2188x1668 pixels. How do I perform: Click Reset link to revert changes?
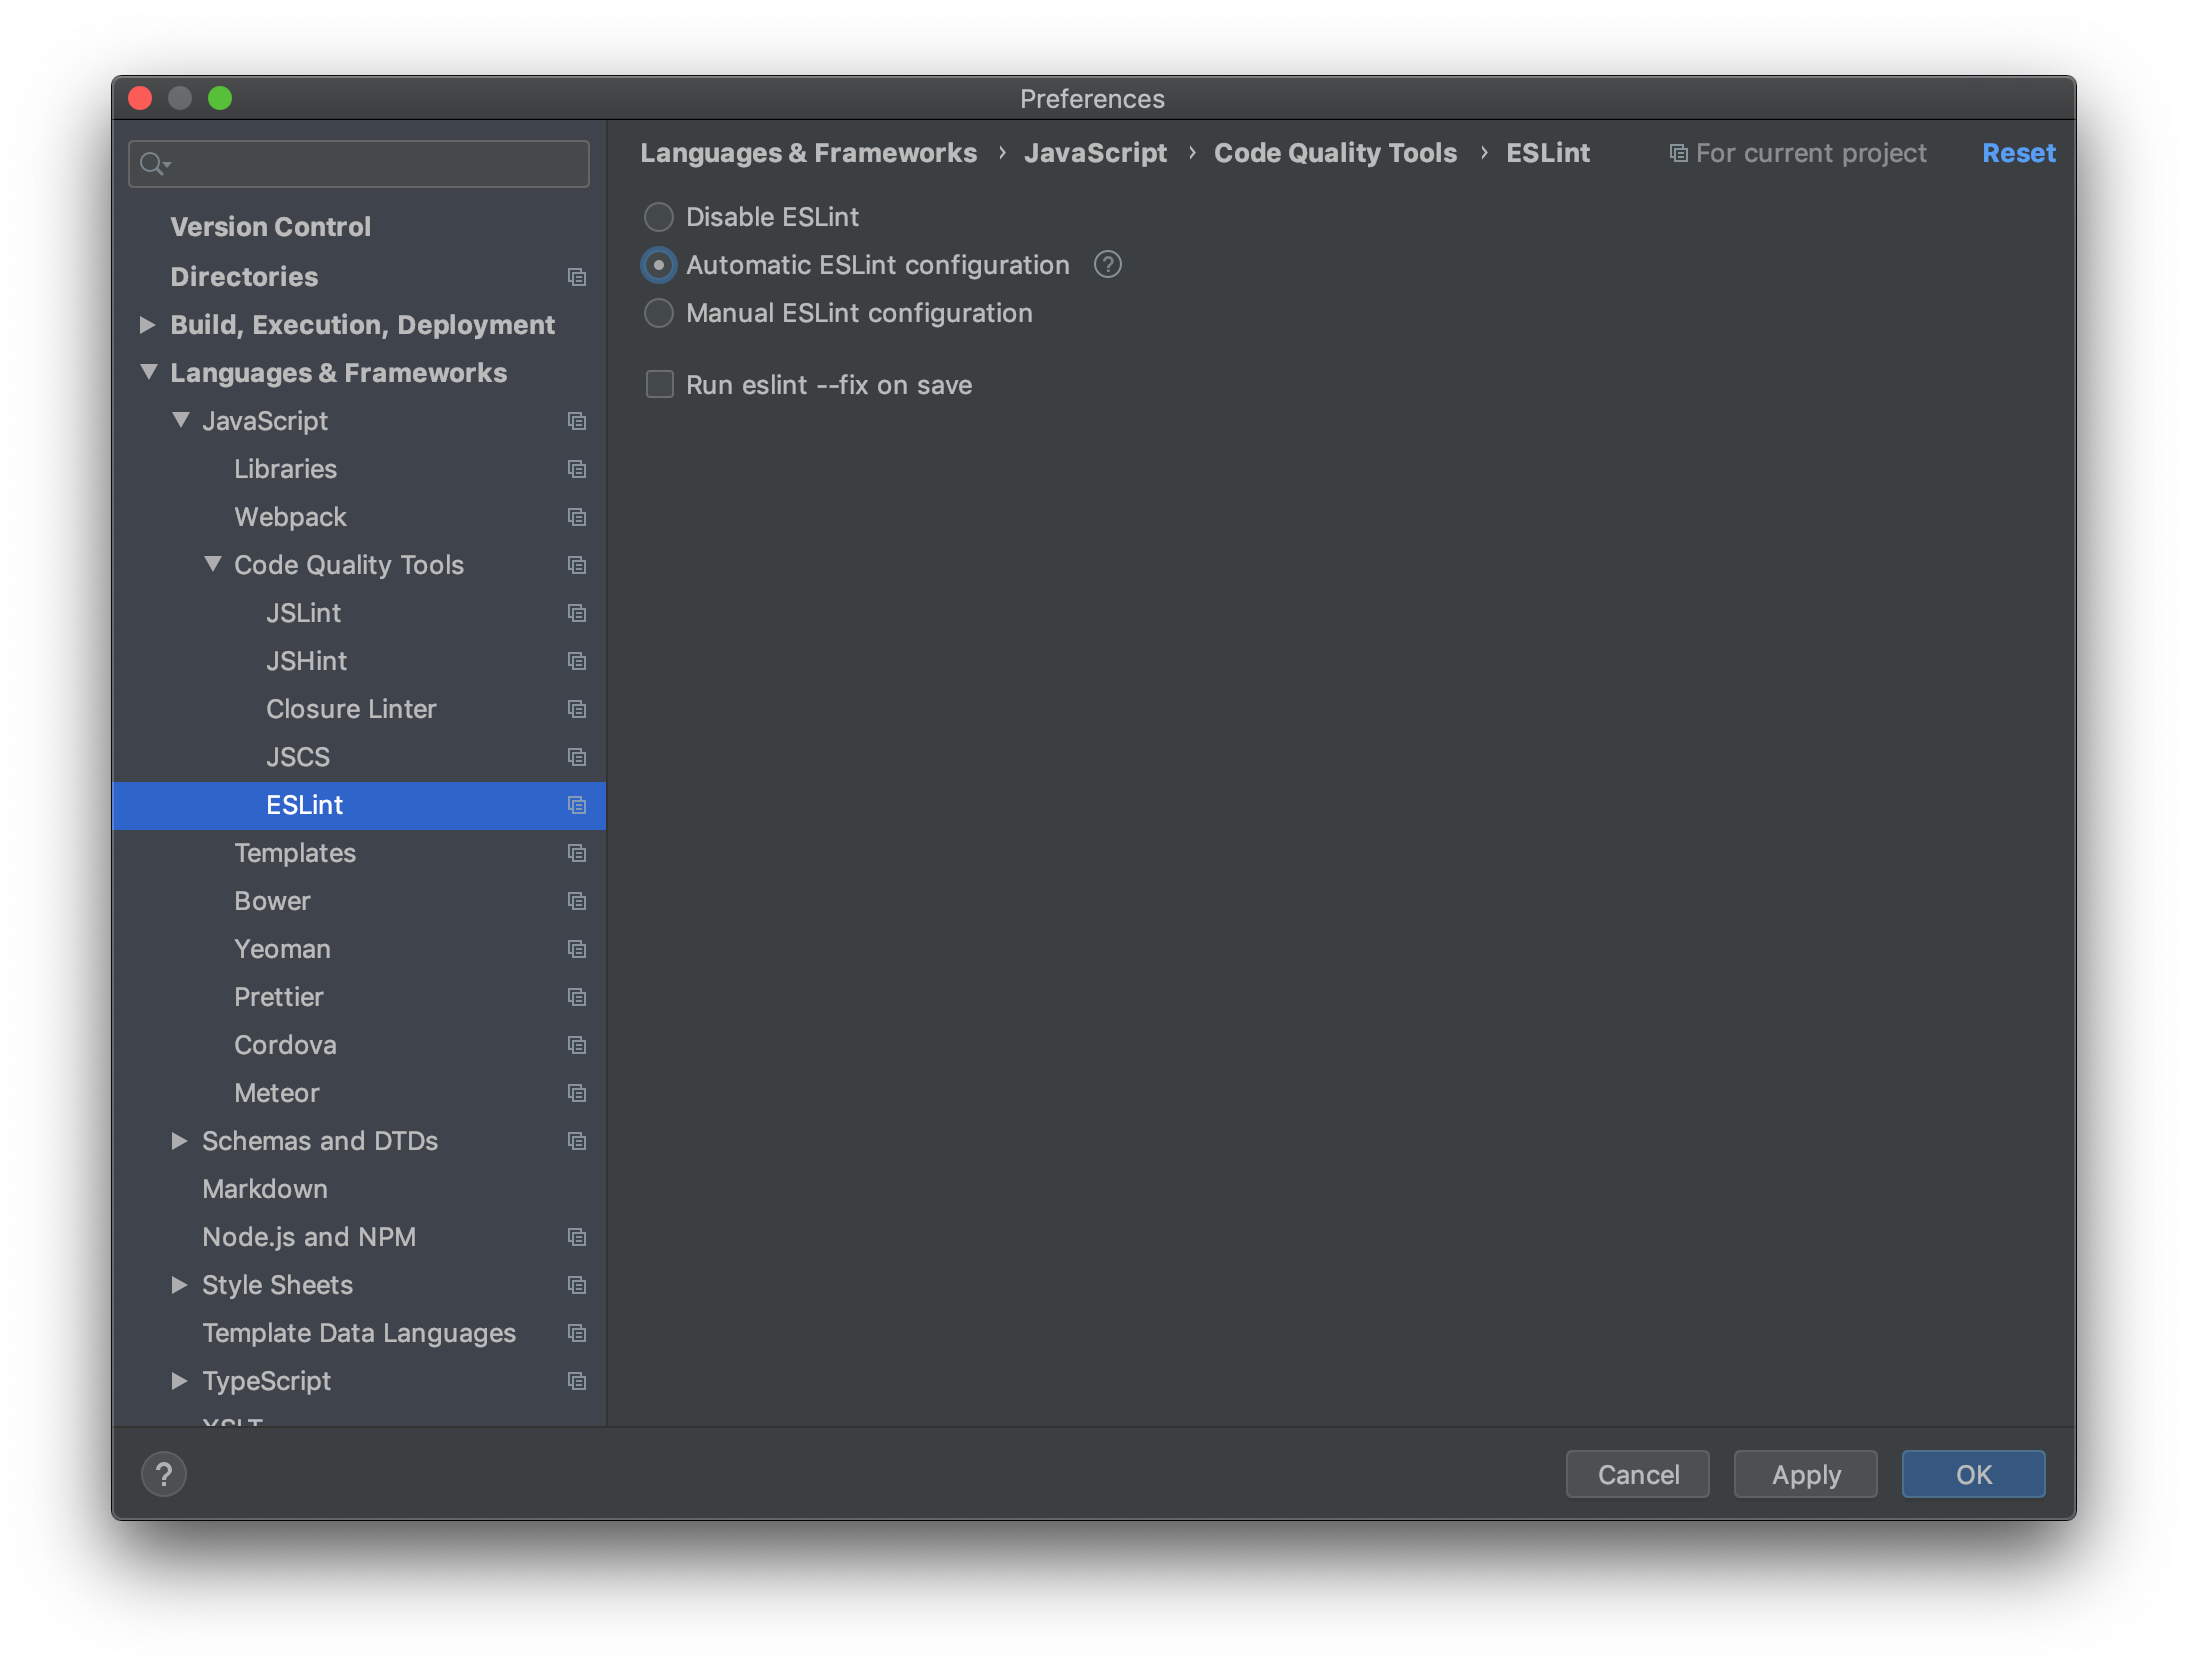pos(2018,153)
